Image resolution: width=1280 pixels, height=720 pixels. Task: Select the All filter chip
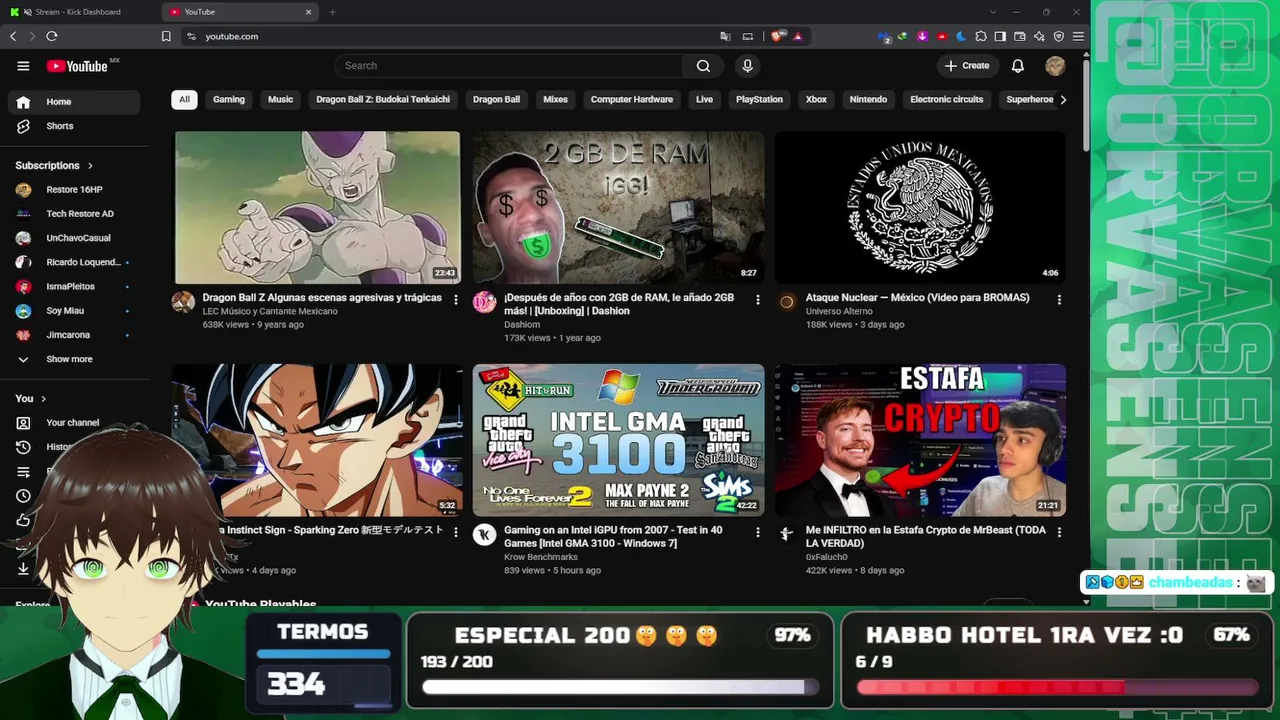pos(184,100)
